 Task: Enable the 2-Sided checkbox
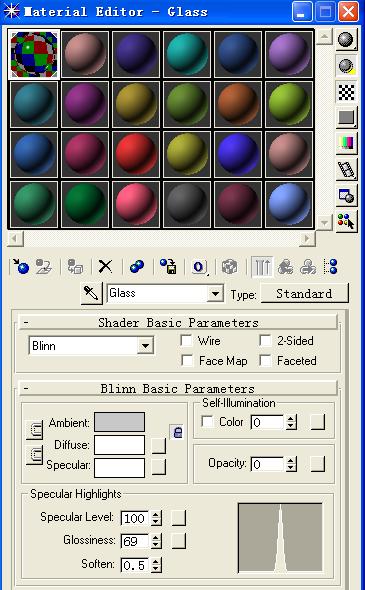click(265, 341)
